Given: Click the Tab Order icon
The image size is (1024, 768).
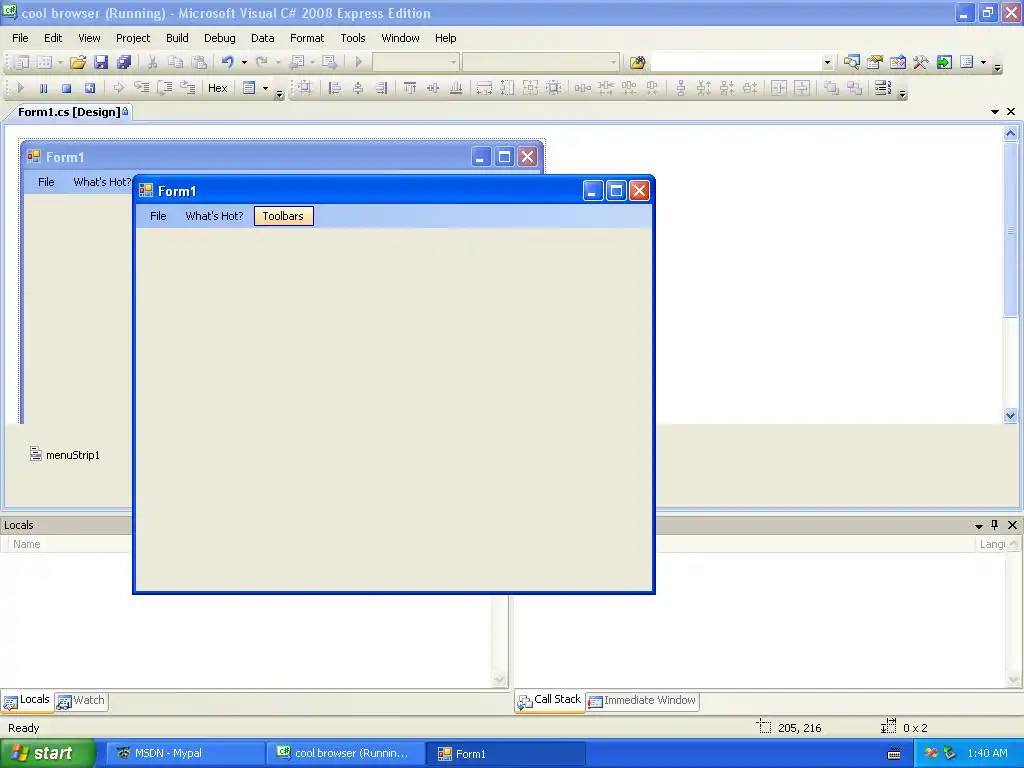Looking at the screenshot, I should click(883, 88).
